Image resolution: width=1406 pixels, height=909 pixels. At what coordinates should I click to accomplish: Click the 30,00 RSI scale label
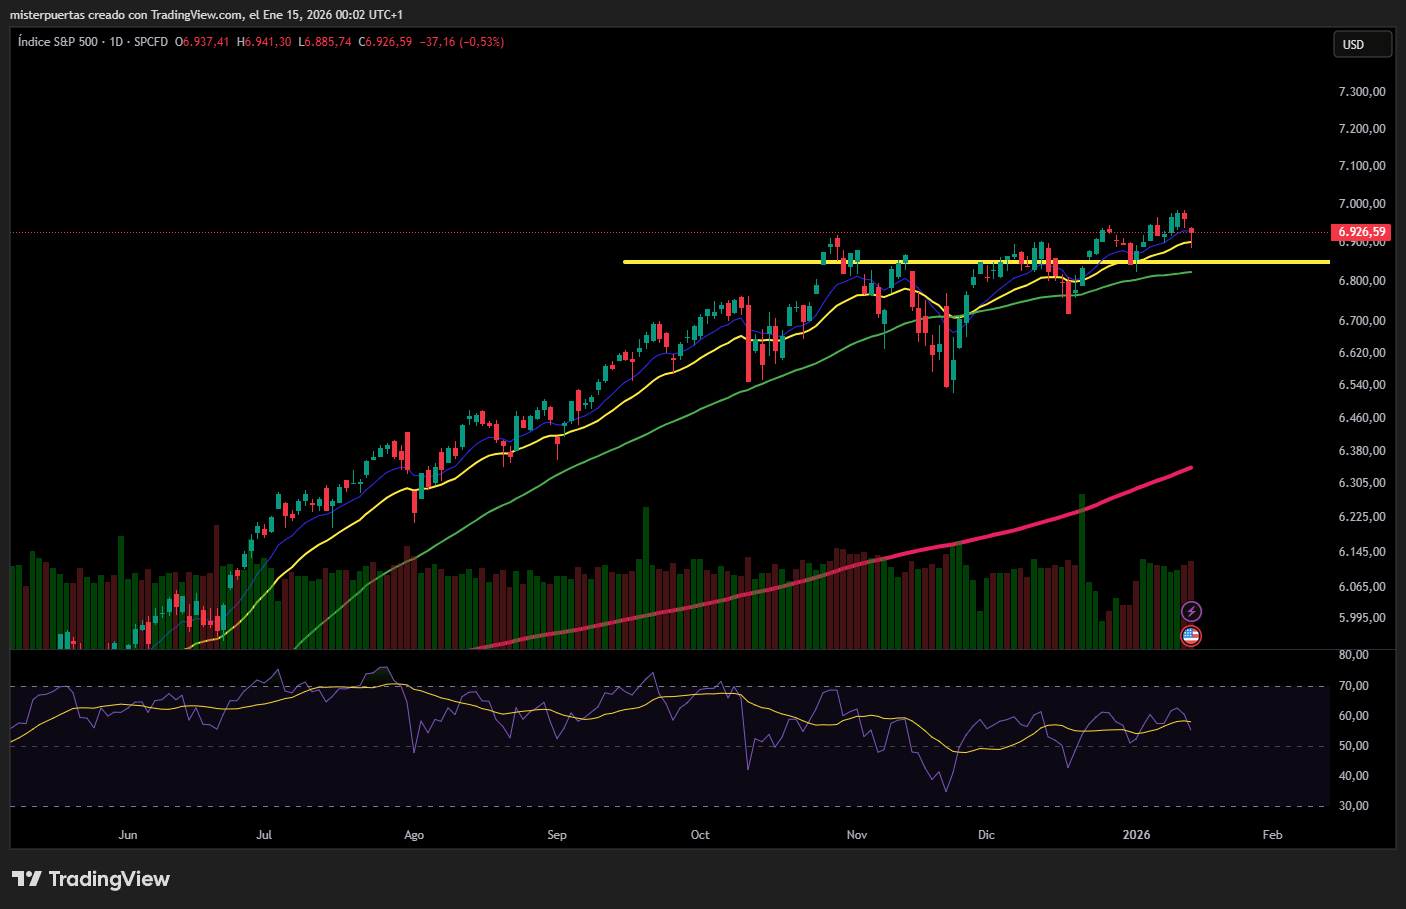pos(1354,806)
